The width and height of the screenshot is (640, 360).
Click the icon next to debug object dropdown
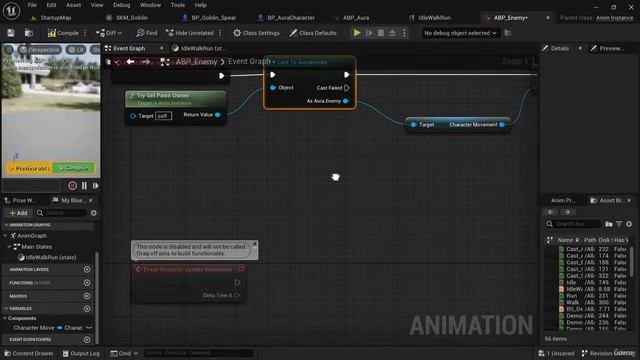click(x=508, y=33)
